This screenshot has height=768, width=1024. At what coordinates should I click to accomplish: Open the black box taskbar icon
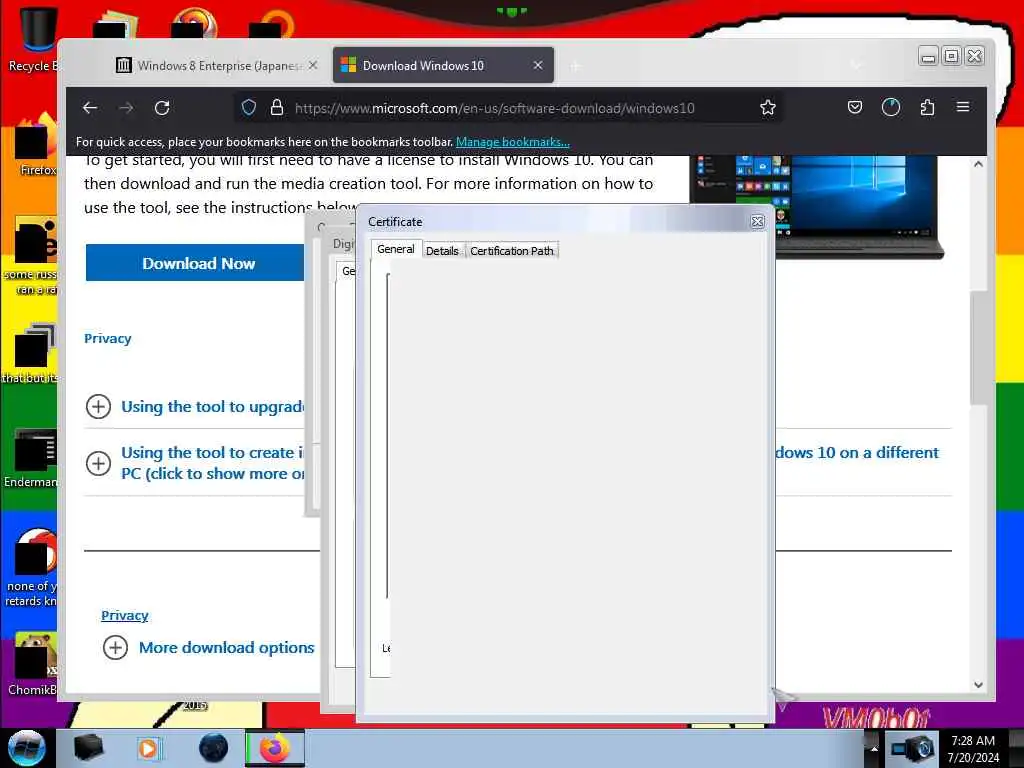click(x=89, y=748)
